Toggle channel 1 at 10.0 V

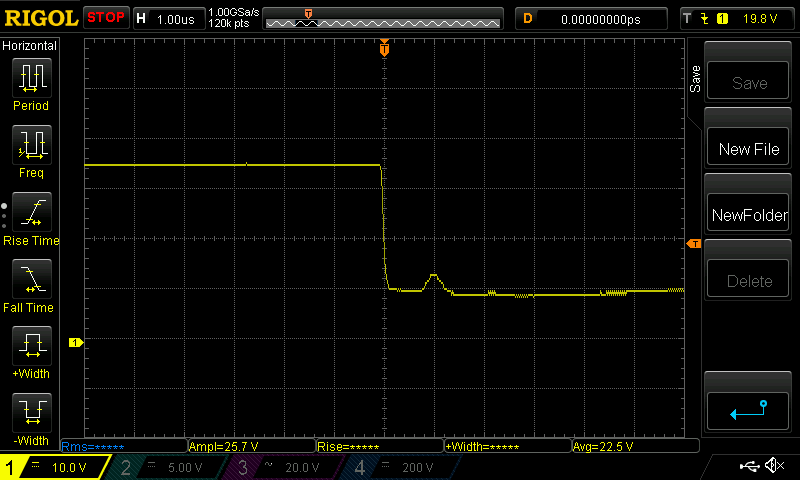pyautogui.click(x=53, y=467)
